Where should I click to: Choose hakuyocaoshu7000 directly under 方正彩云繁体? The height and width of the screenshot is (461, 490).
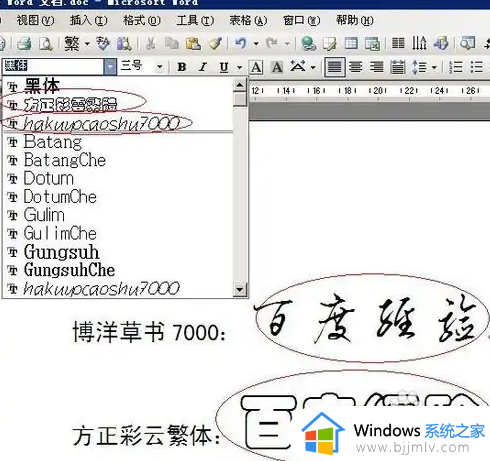pyautogui.click(x=118, y=123)
